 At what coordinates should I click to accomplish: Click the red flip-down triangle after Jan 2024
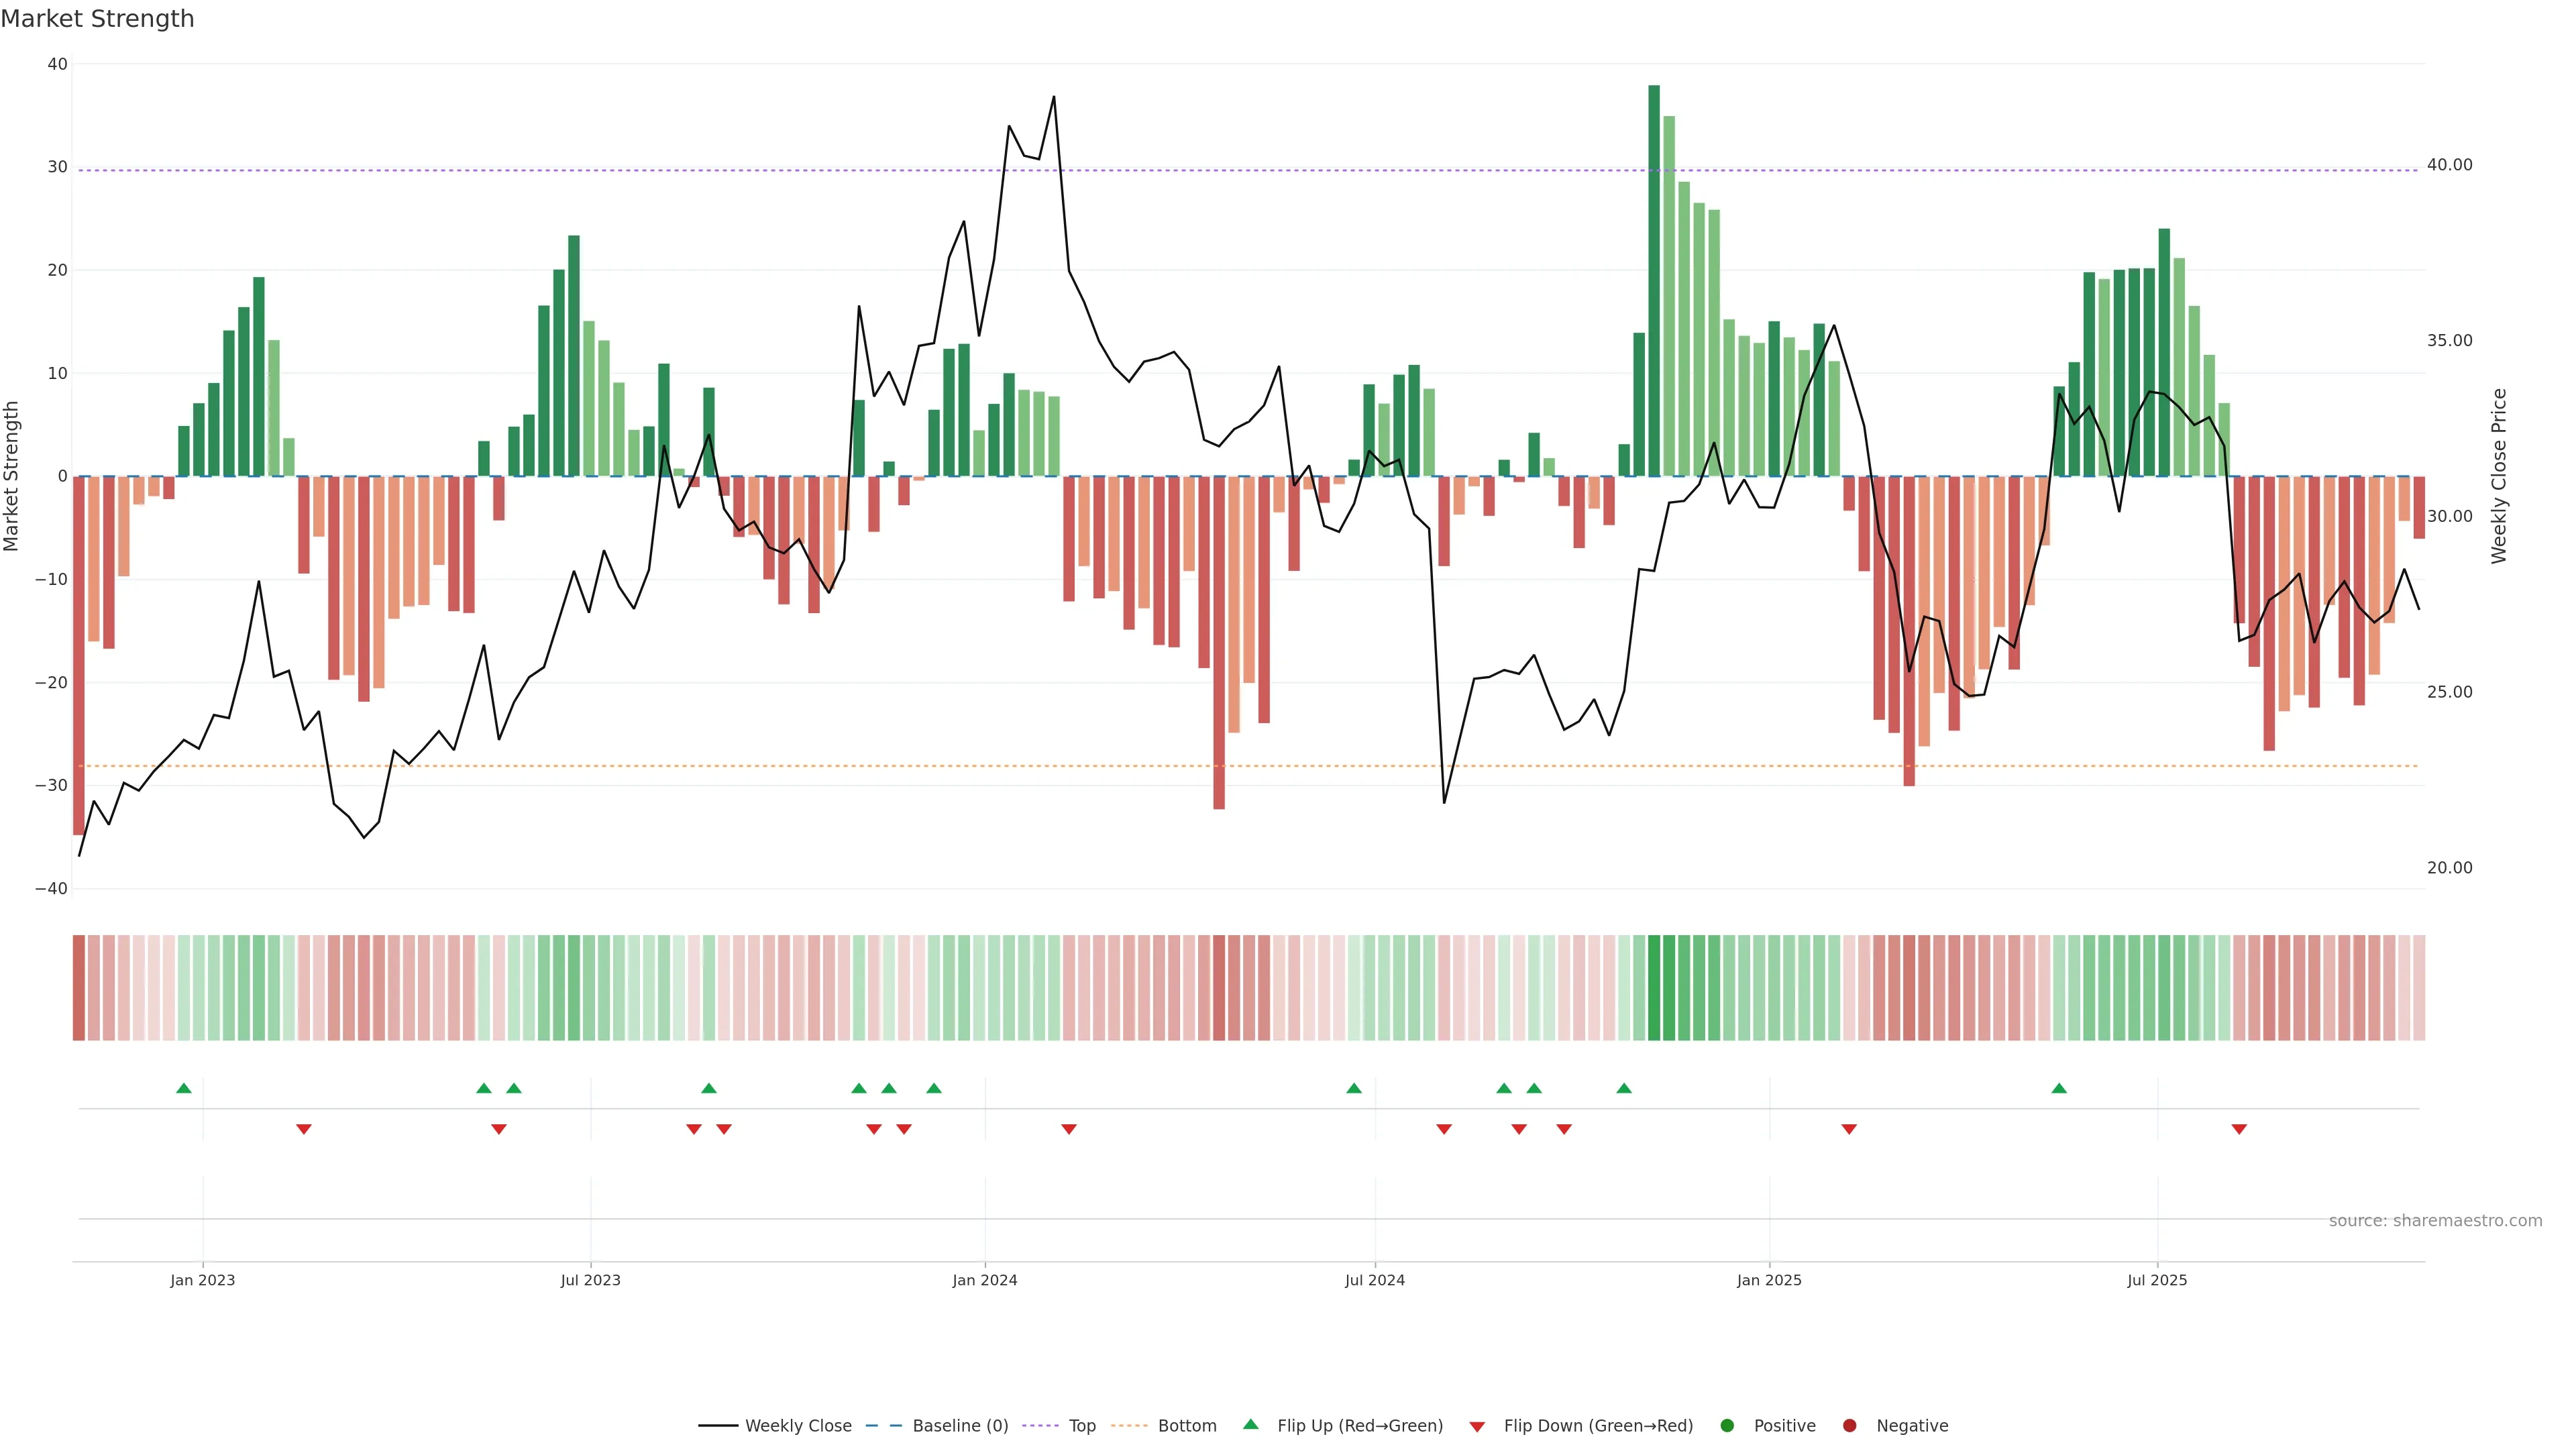pyautogui.click(x=1069, y=1129)
